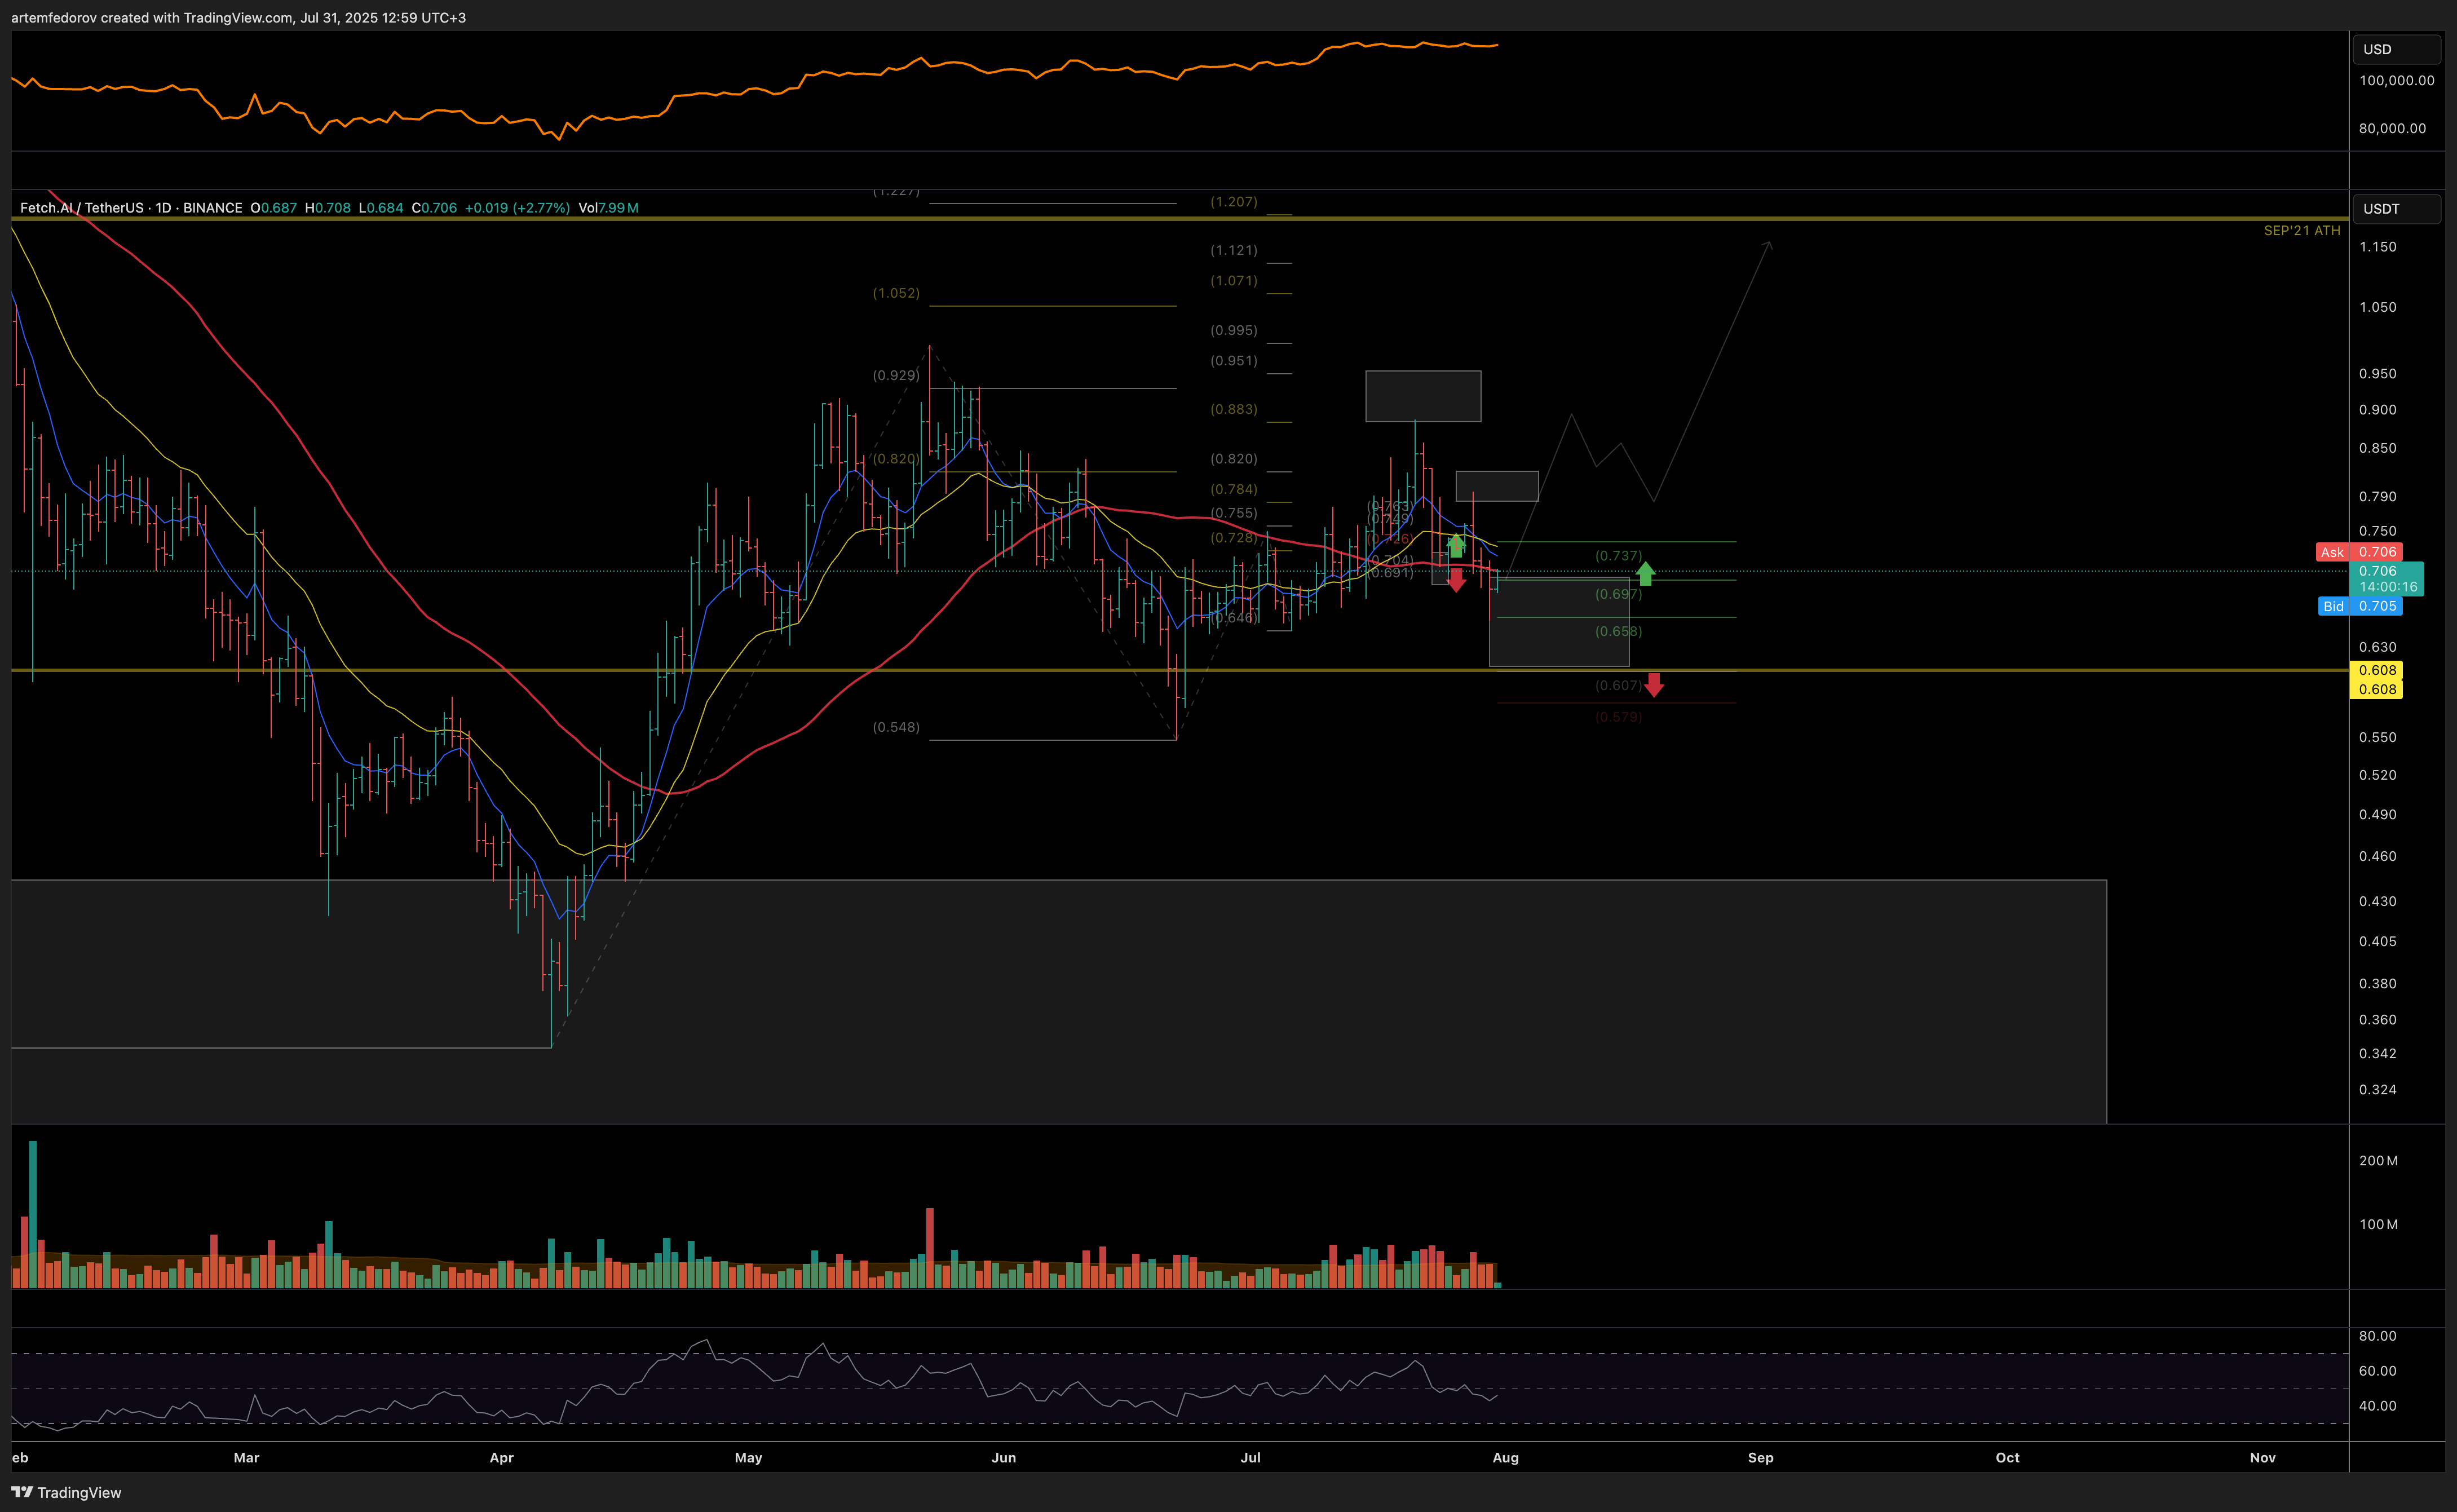2457x1512 pixels.
Task: Select the red (0.579) level label
Action: [x=1618, y=717]
